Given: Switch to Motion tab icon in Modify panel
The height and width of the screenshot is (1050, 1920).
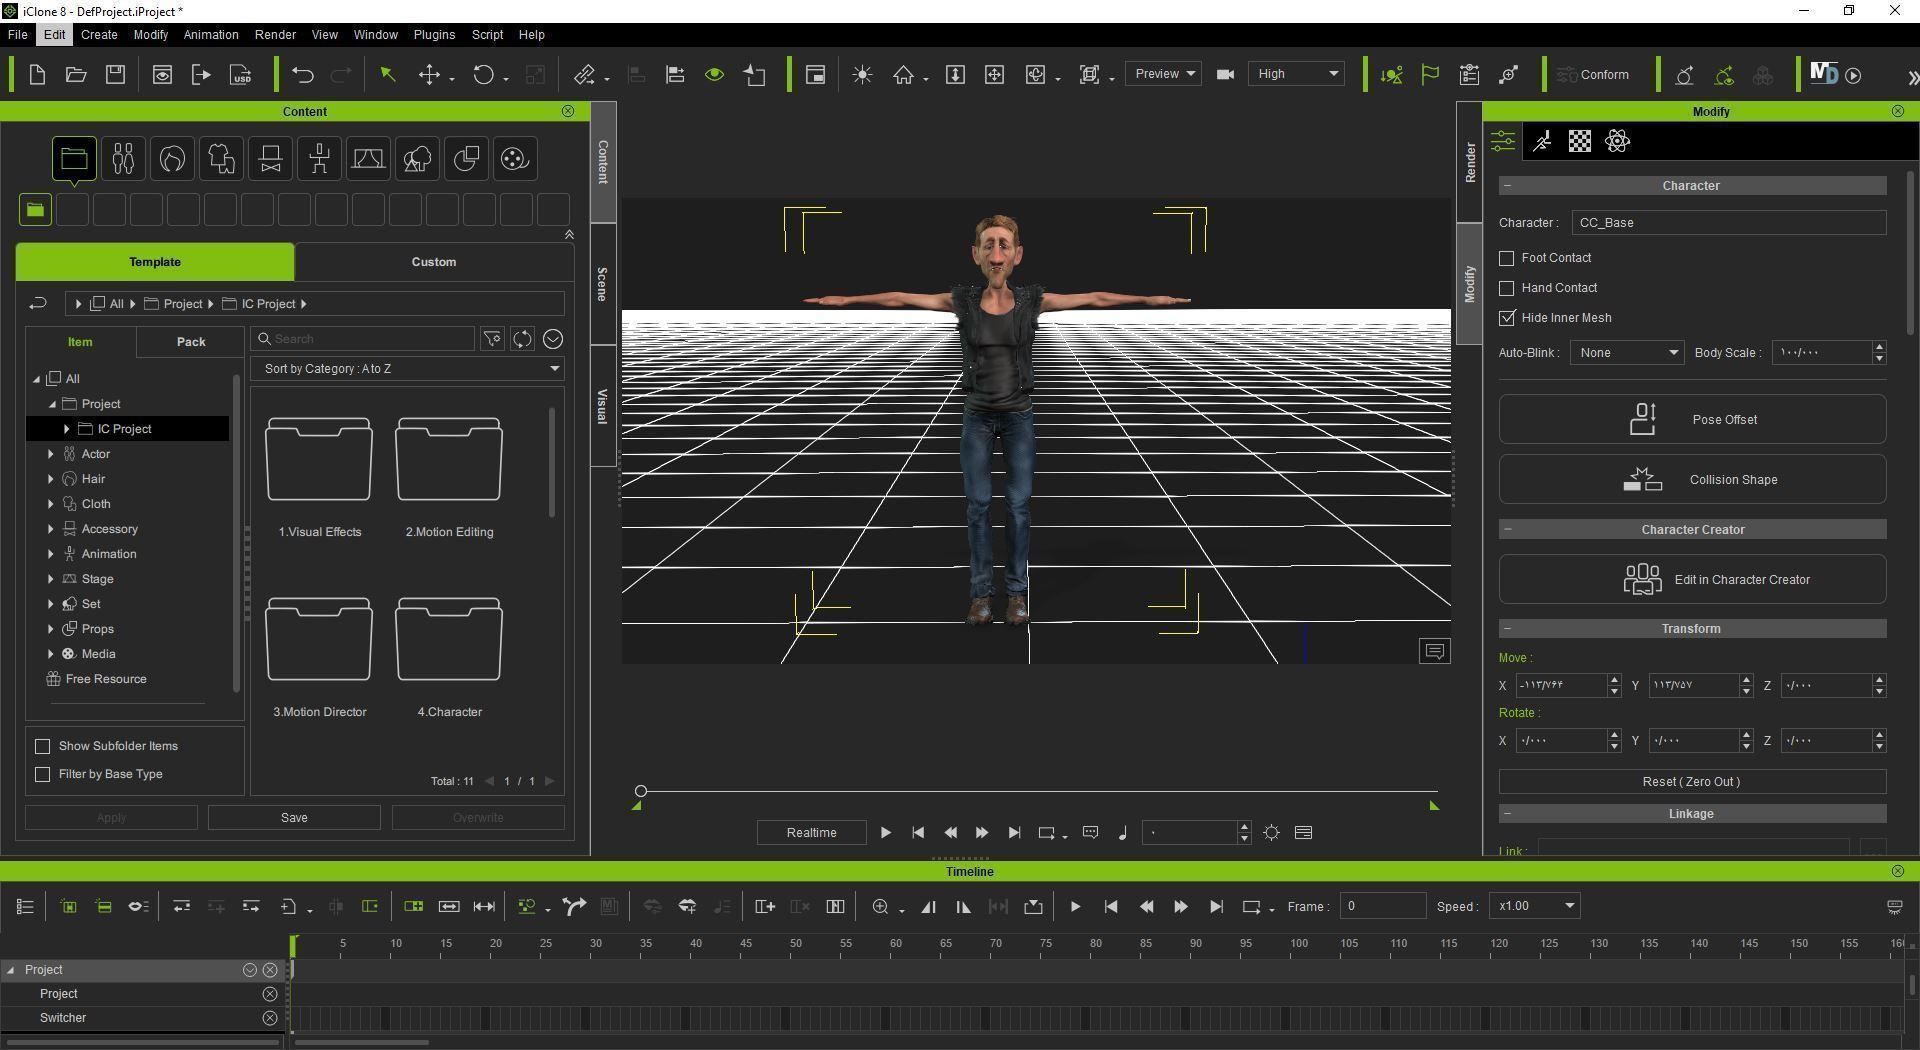Looking at the screenshot, I should [1542, 141].
